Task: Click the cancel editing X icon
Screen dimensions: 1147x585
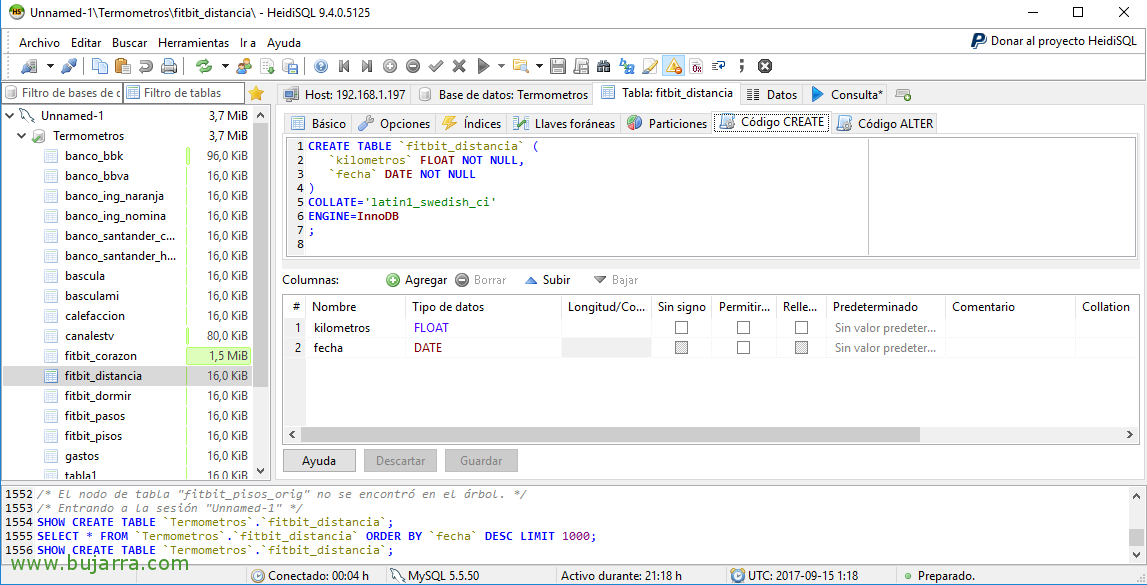Action: coord(459,67)
